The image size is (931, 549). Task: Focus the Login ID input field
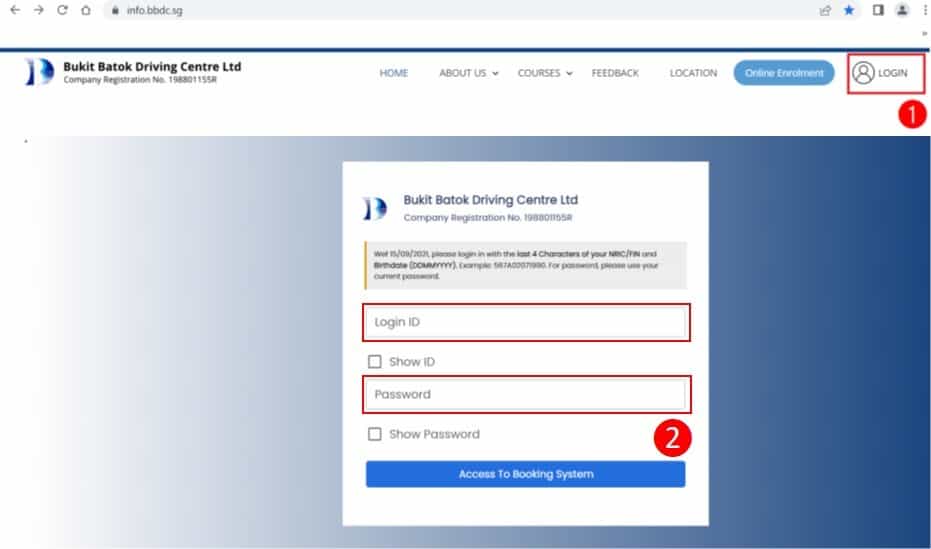pos(526,322)
